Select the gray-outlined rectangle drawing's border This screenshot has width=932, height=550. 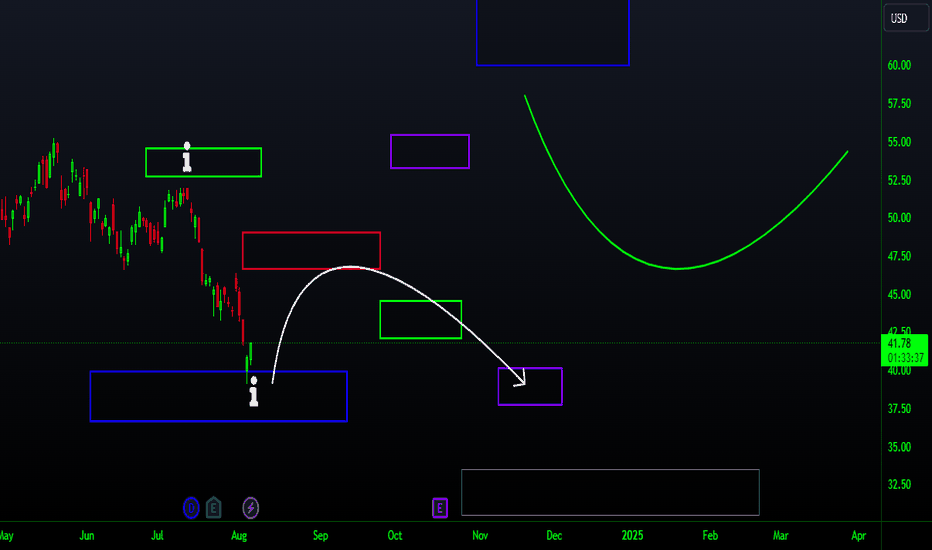tap(610, 470)
